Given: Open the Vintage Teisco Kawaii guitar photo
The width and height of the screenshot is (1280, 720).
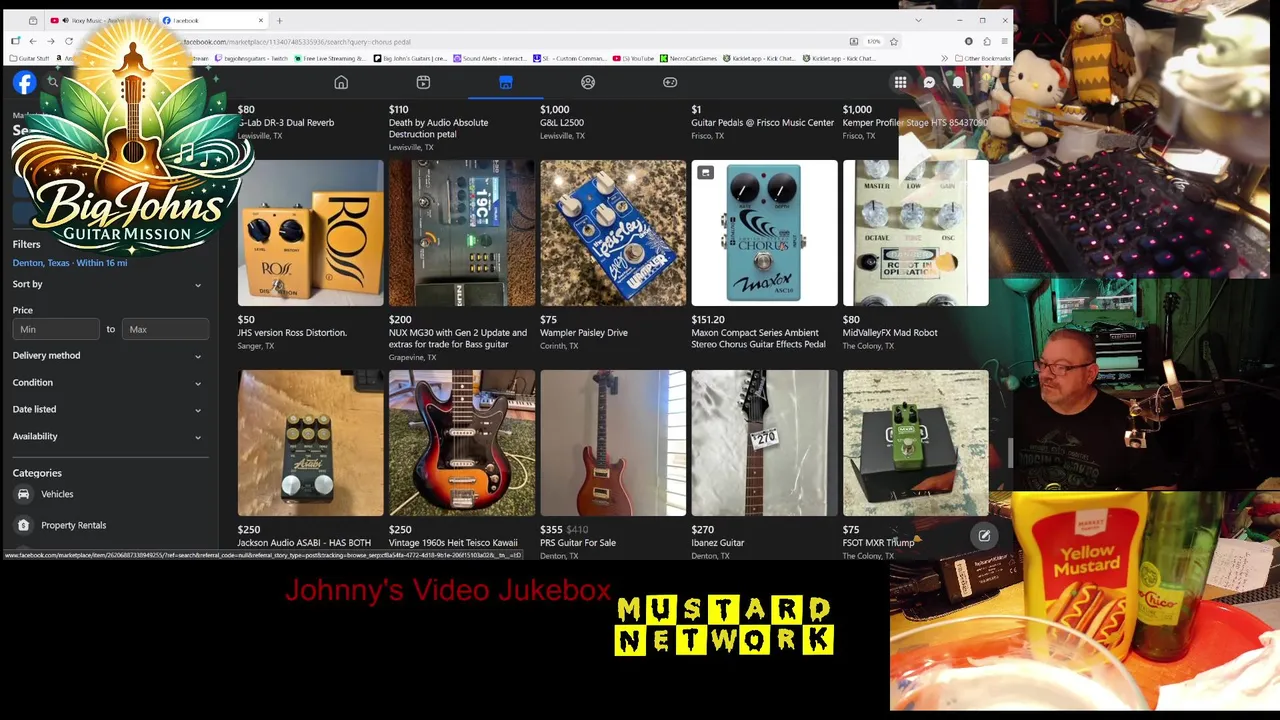Looking at the screenshot, I should pyautogui.click(x=462, y=443).
